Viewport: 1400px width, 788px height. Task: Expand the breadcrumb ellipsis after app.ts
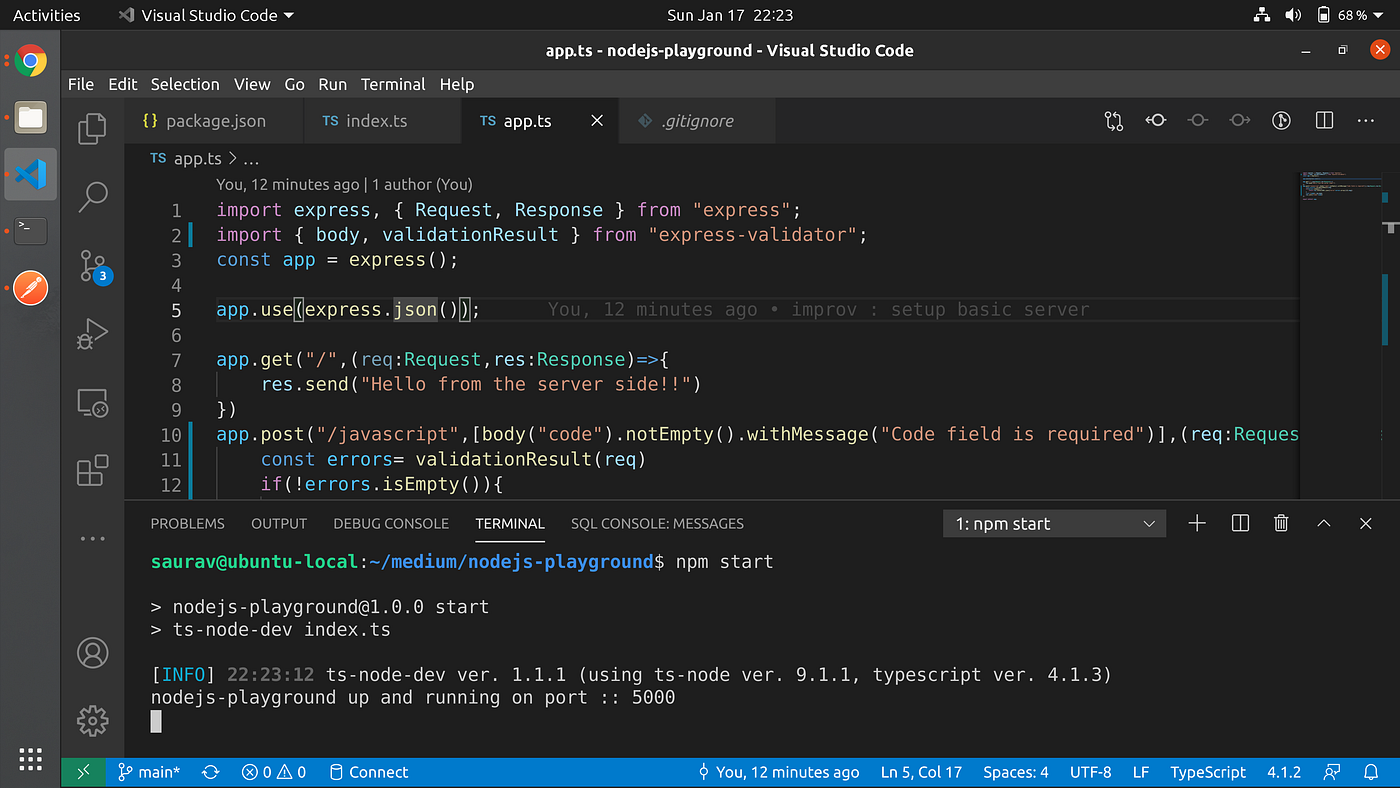(x=251, y=159)
